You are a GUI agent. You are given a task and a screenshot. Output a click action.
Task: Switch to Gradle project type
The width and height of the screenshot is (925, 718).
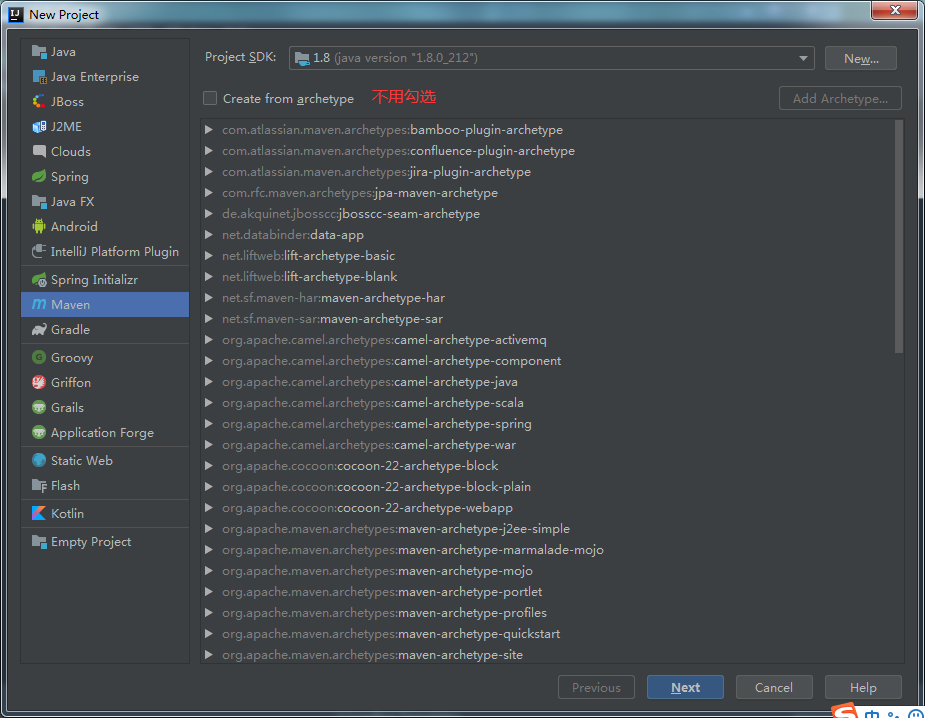pos(105,330)
